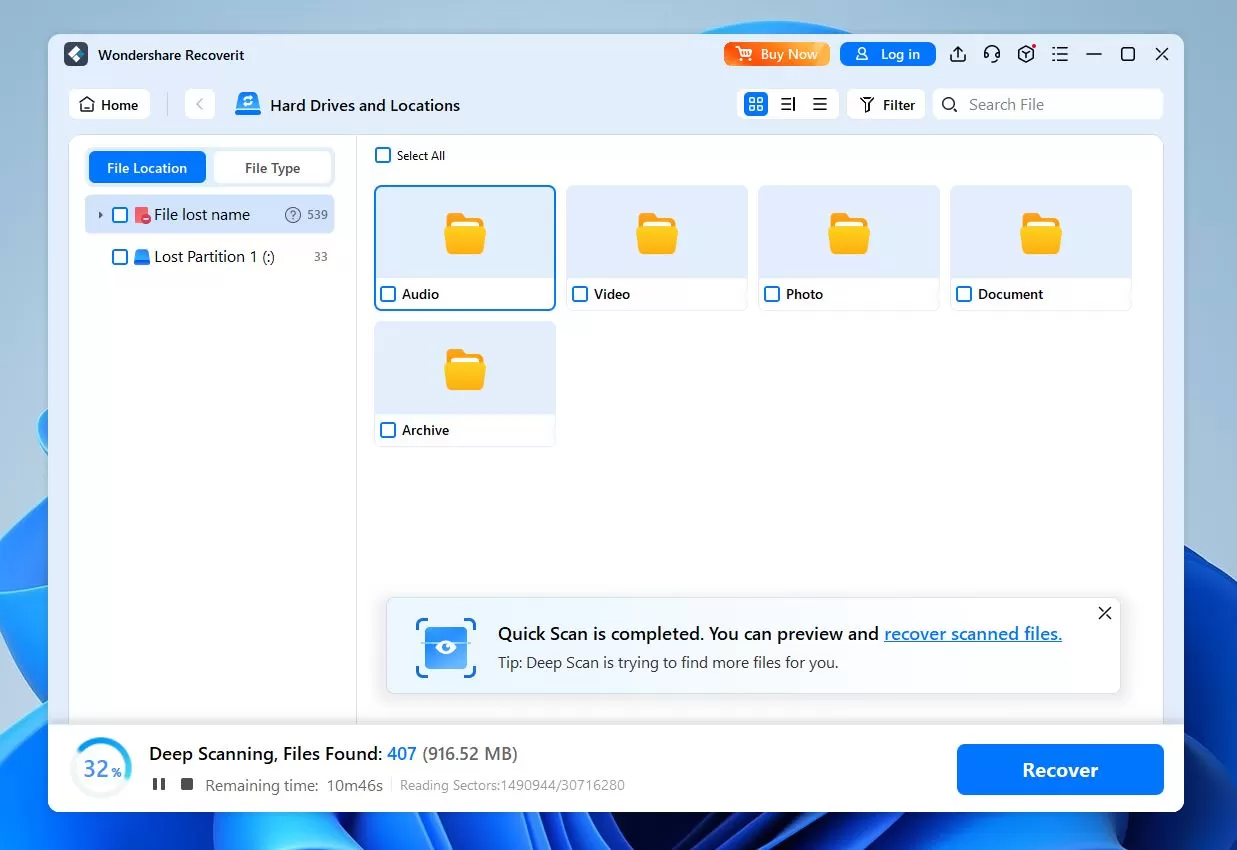1237x850 pixels.
Task: Click the hexagon box icon in title bar
Action: (1026, 54)
